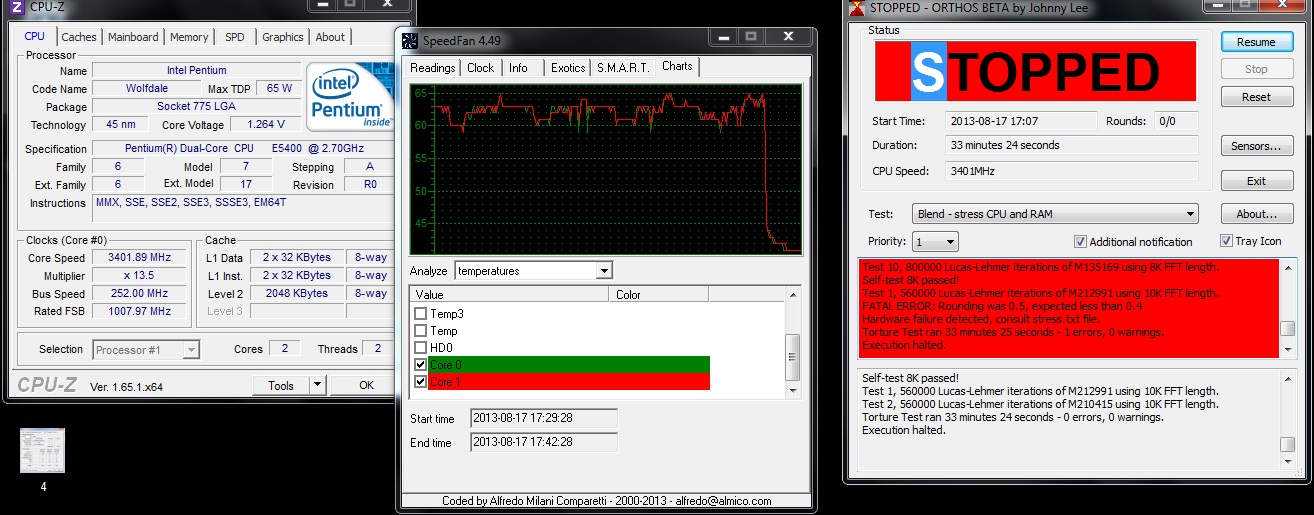The image size is (1314, 515).
Task: Switch to SpeedFan S.M.A.R.T. tab
Action: coord(623,68)
